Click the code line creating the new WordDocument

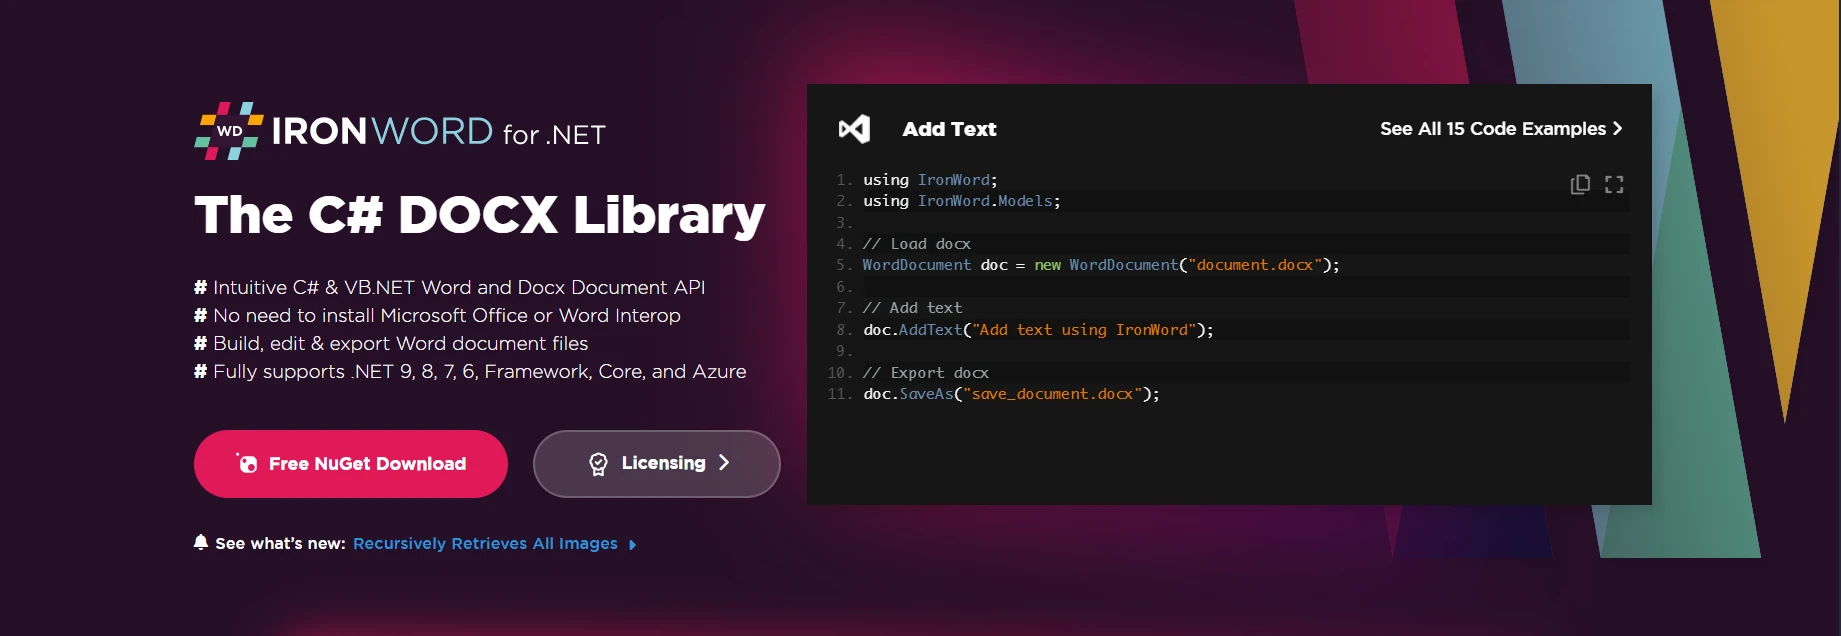tap(1100, 265)
